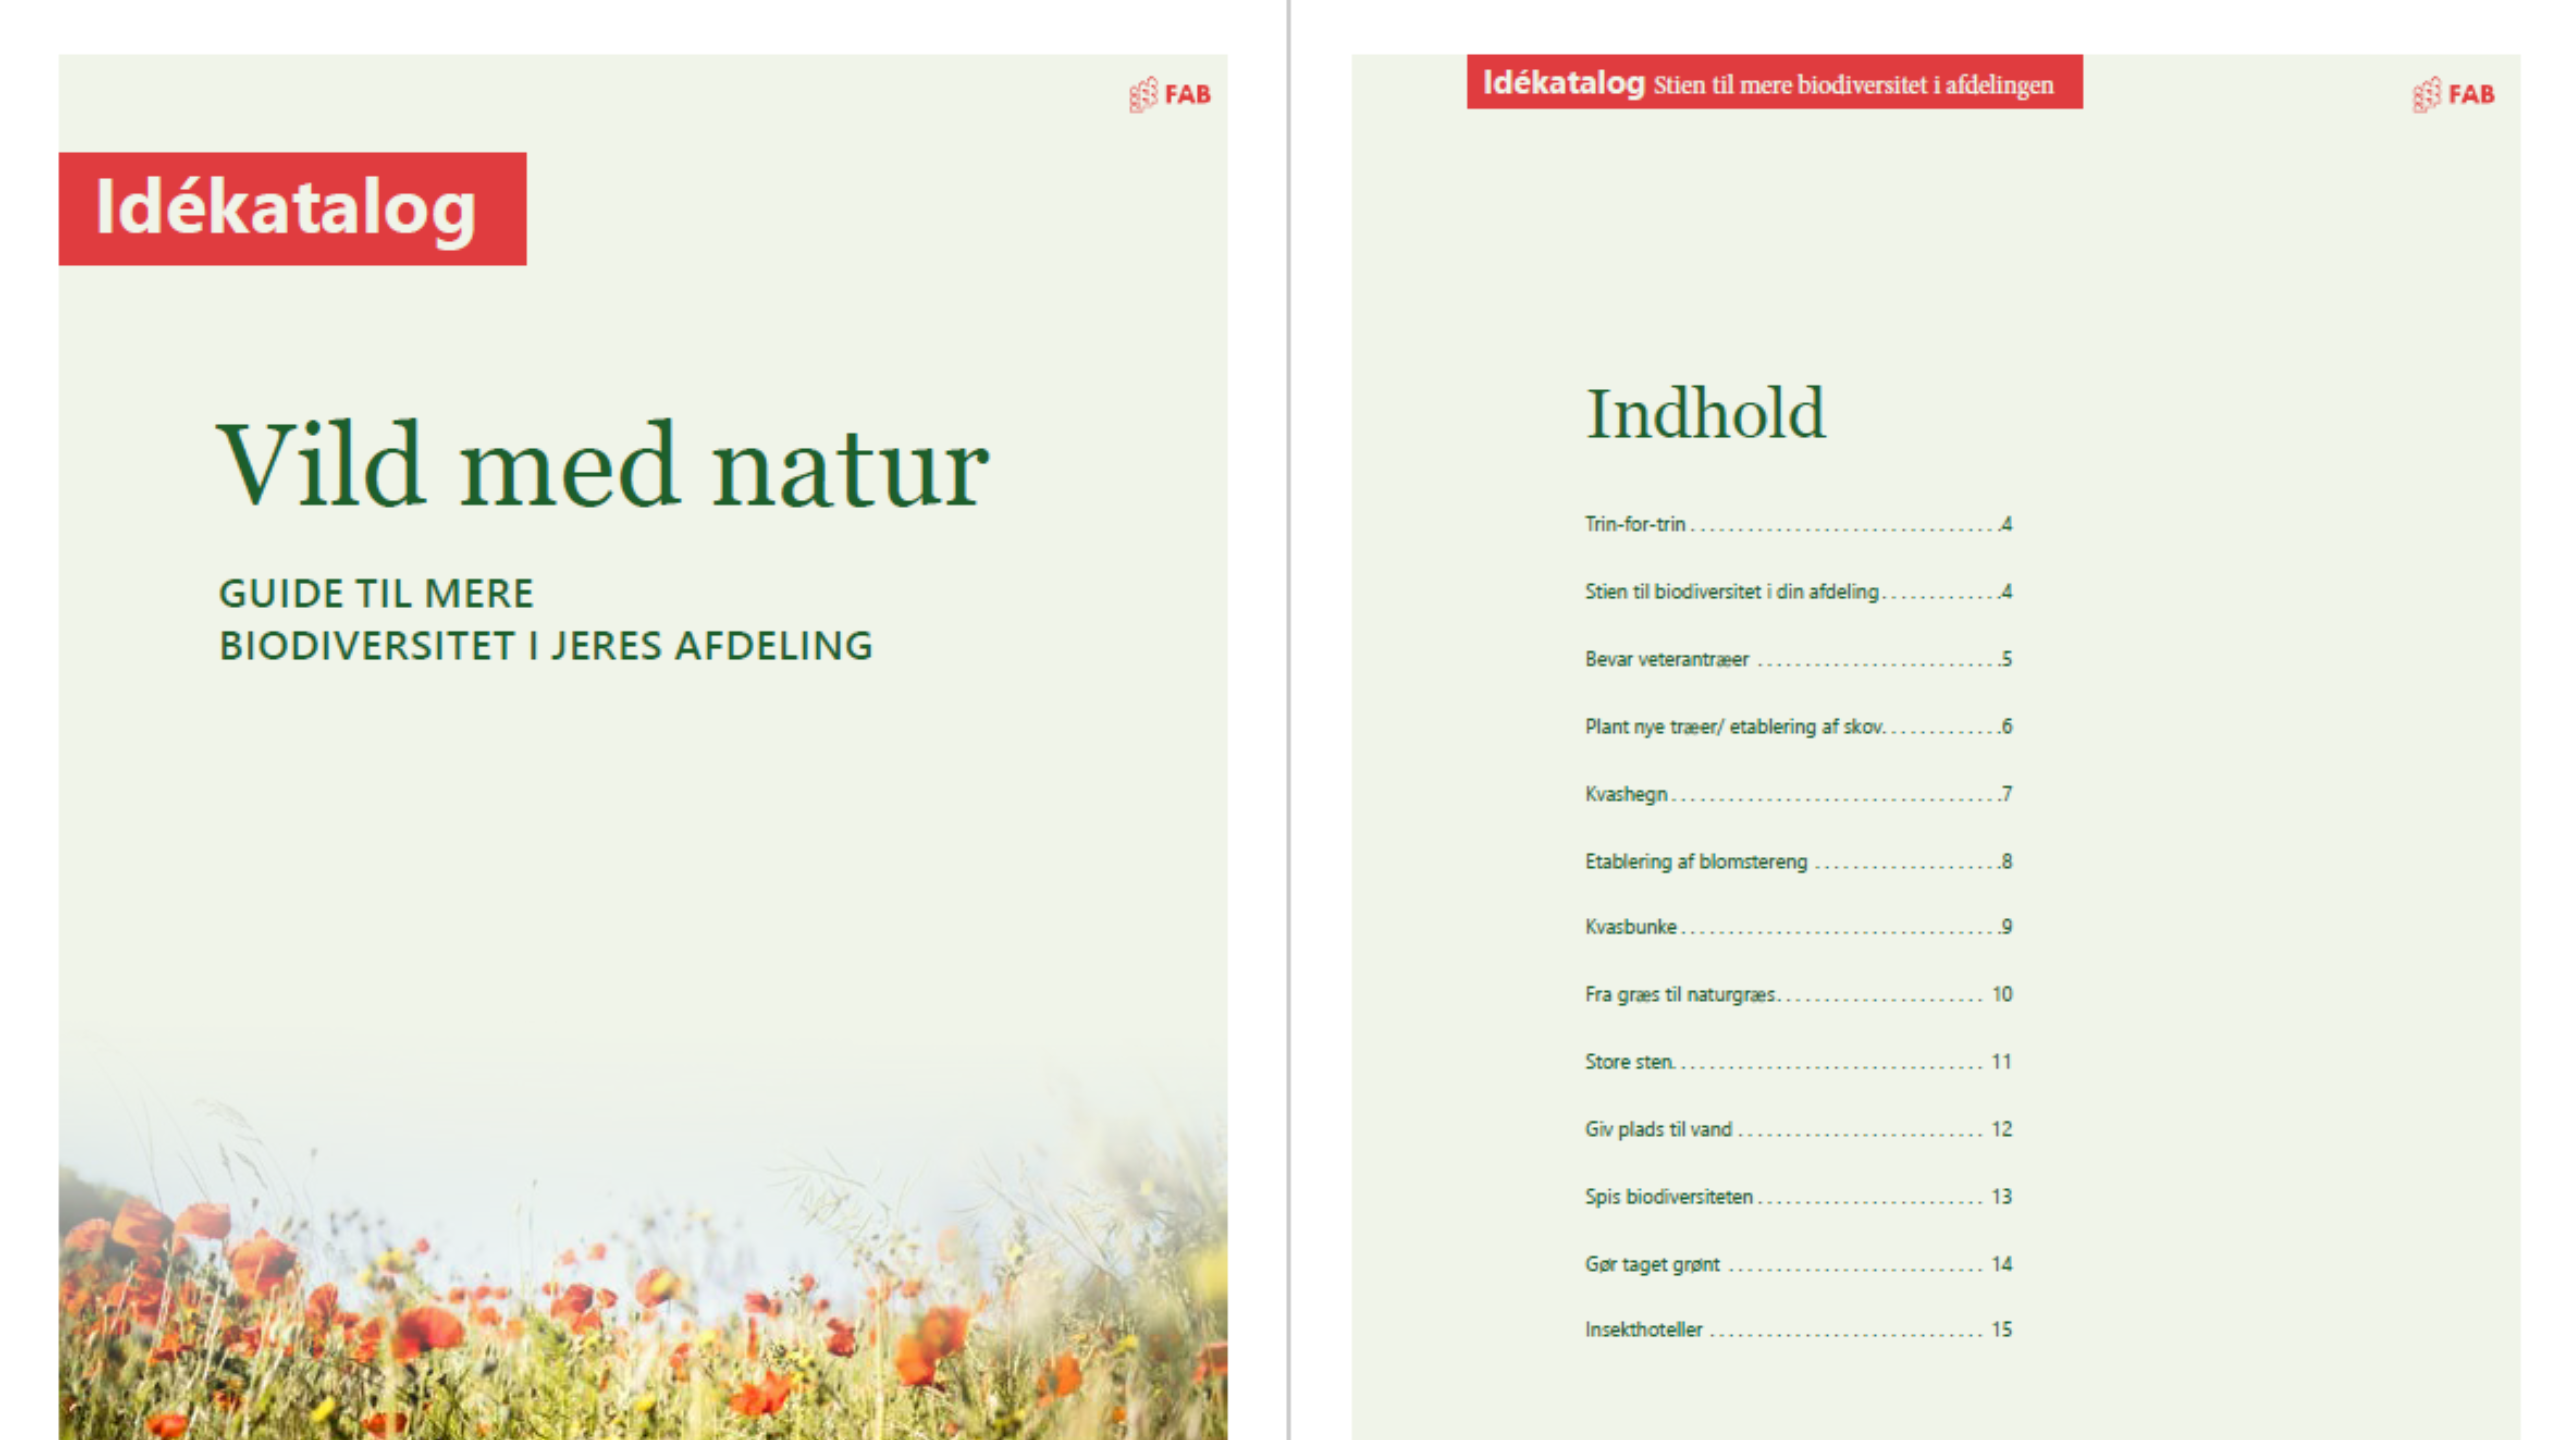The width and height of the screenshot is (2560, 1440).
Task: Open the Kvasbunke contents entry
Action: [1630, 927]
